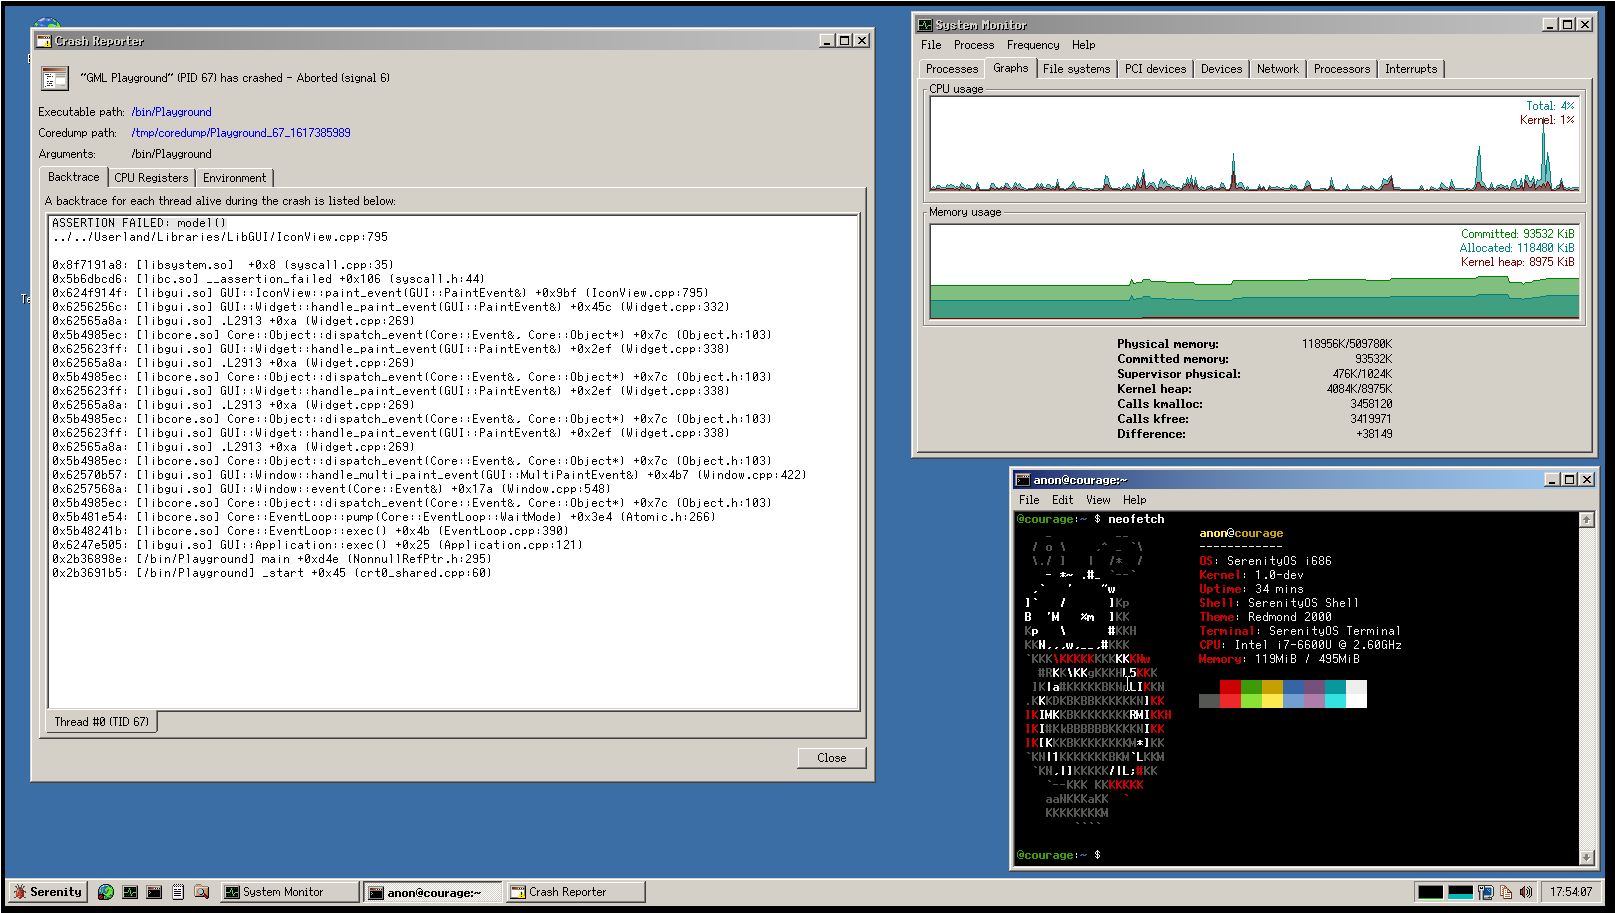The image size is (1615, 913).
Task: Open File menu in System Monitor
Action: click(931, 45)
